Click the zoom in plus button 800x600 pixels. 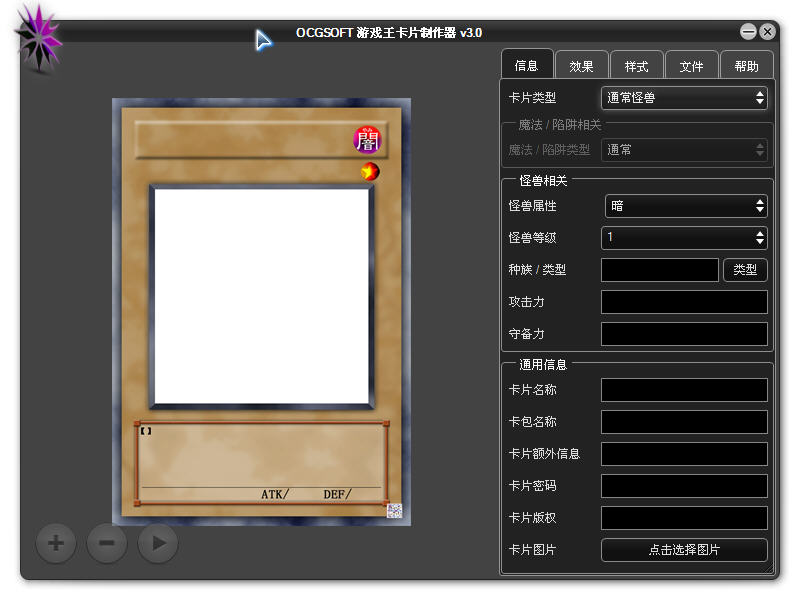[56, 543]
